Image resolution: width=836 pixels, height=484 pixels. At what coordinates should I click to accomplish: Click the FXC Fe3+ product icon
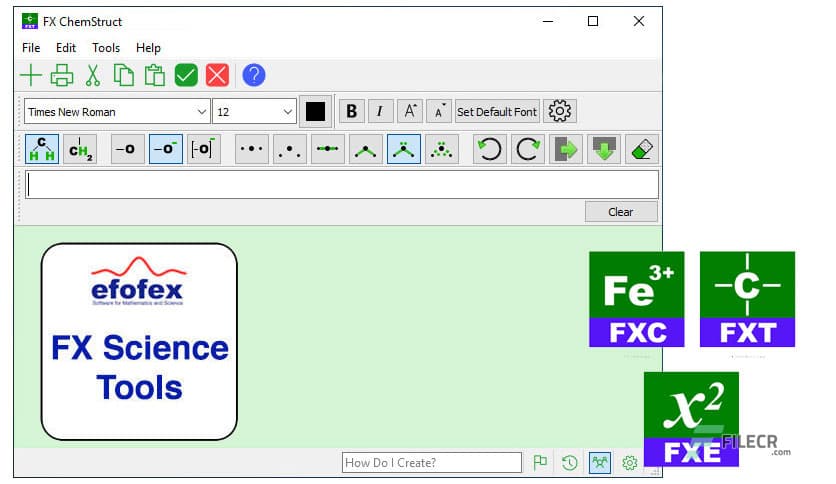tap(637, 299)
